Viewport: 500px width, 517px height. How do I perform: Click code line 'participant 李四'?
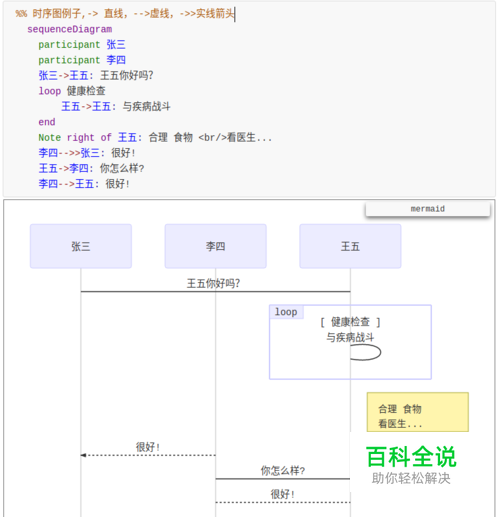[82, 60]
